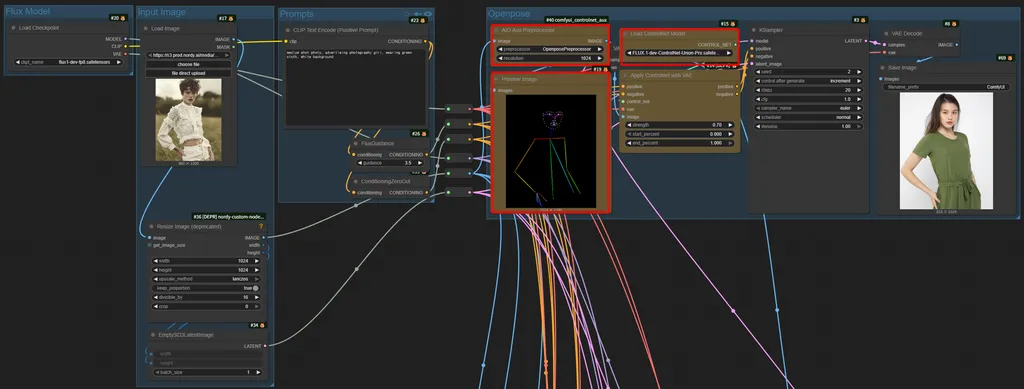Click the clip input dot on CLIP Text Encode

[285, 41]
